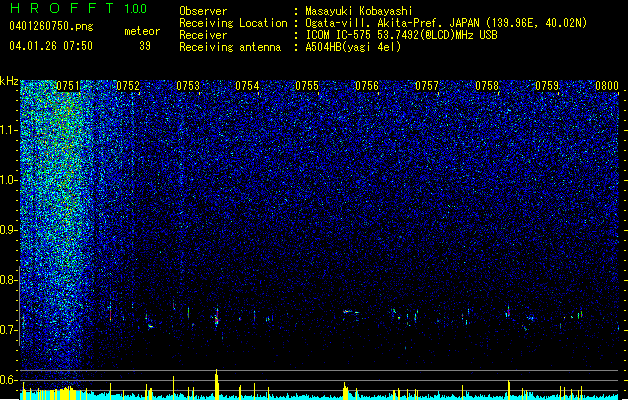Click the 0753 time marker

coord(188,86)
